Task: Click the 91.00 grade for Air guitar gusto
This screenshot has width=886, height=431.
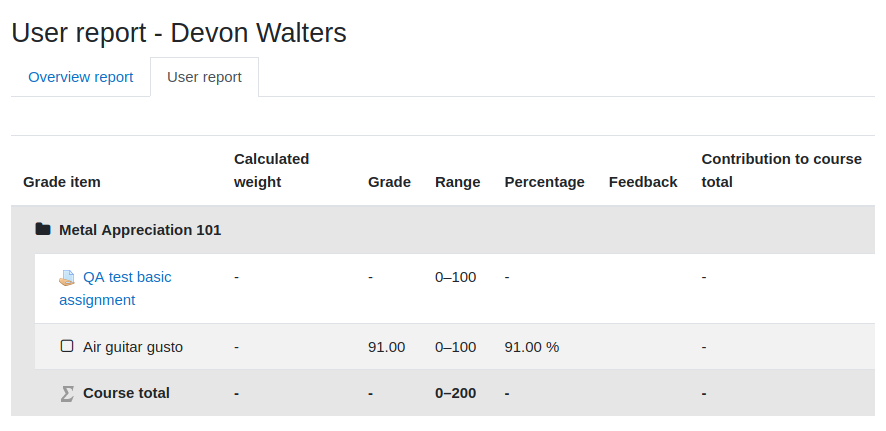Action: click(x=386, y=347)
